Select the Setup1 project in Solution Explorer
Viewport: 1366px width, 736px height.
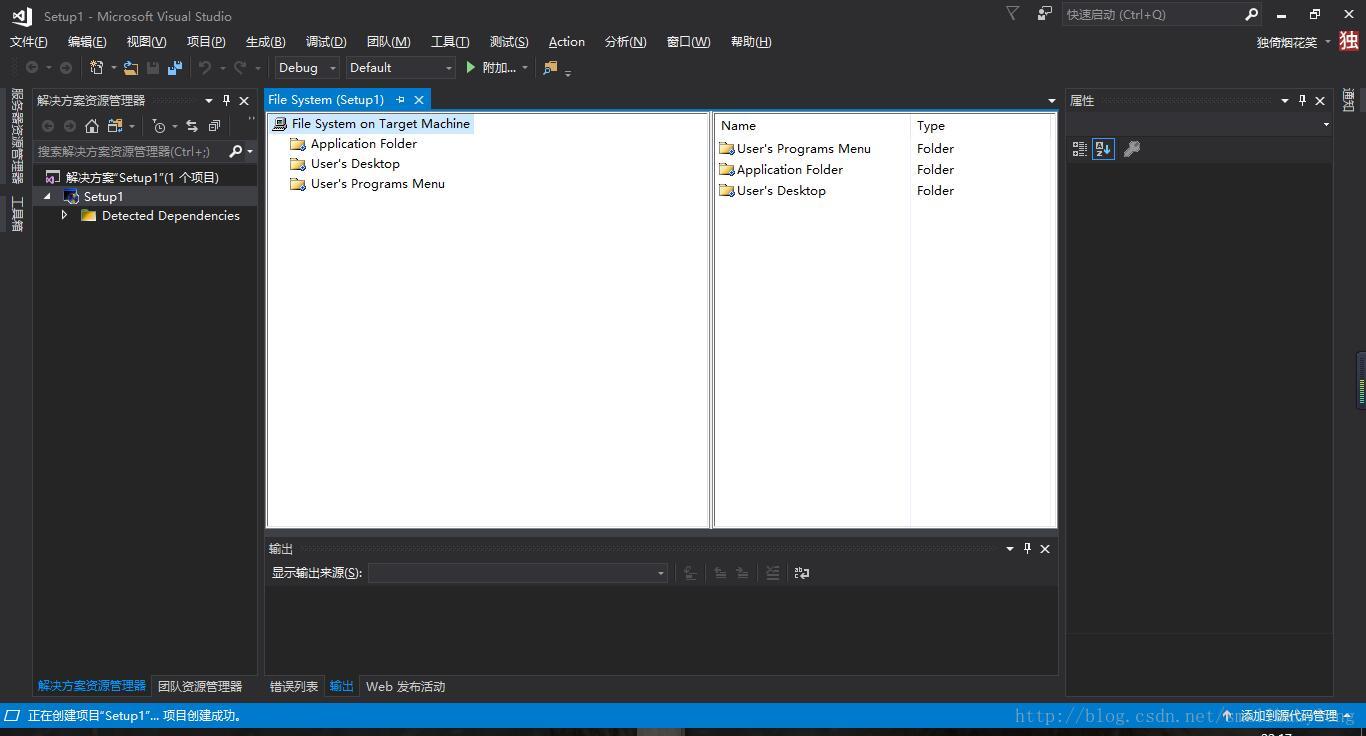[103, 197]
